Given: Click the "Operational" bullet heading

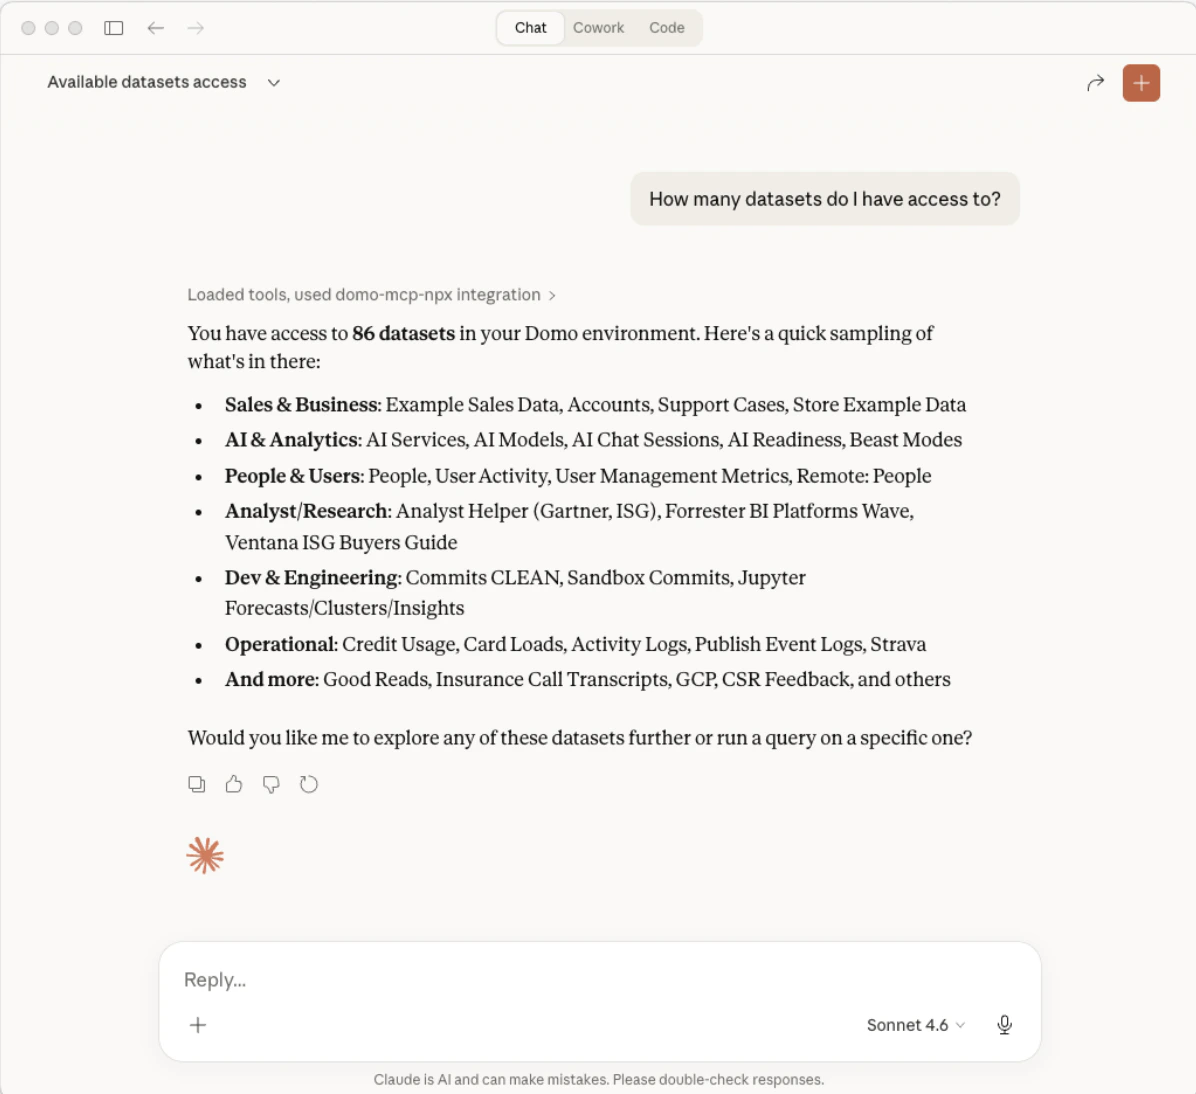Looking at the screenshot, I should click(x=280, y=645).
